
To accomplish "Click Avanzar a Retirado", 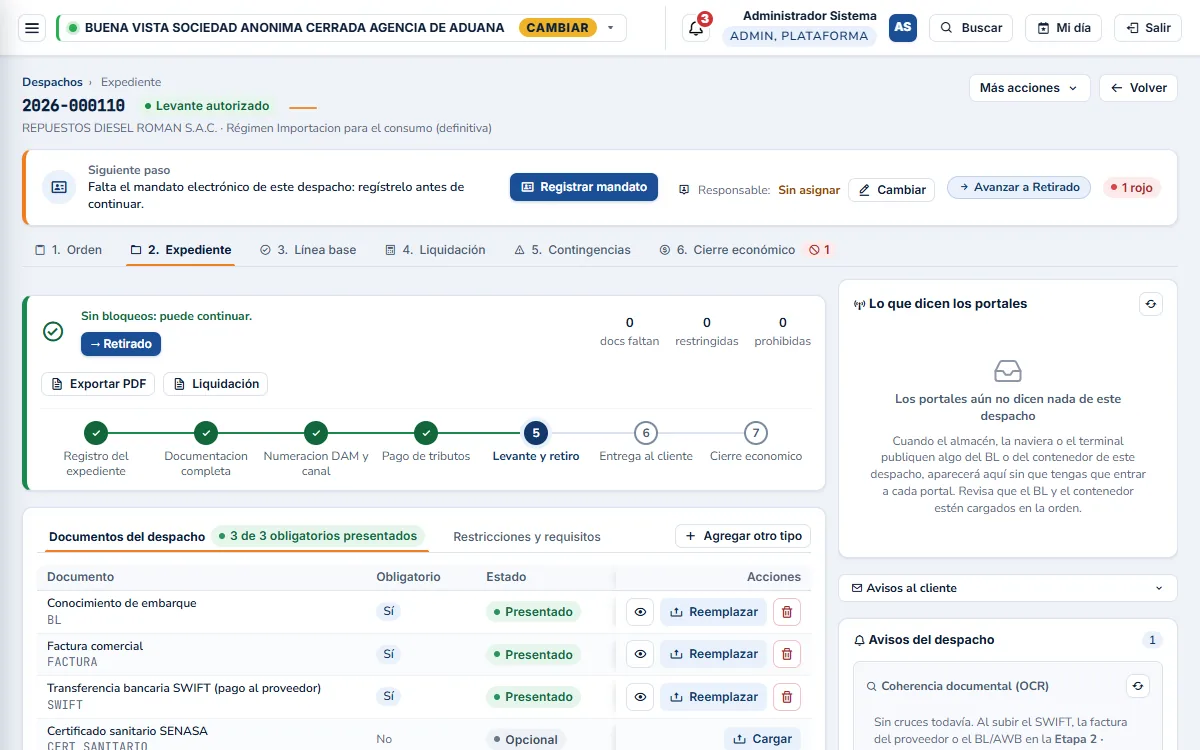I will (x=1019, y=187).
